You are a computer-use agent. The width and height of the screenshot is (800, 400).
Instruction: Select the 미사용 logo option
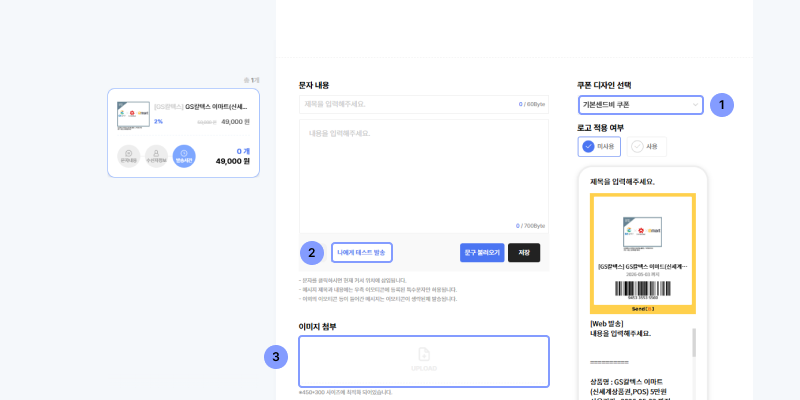(598, 147)
